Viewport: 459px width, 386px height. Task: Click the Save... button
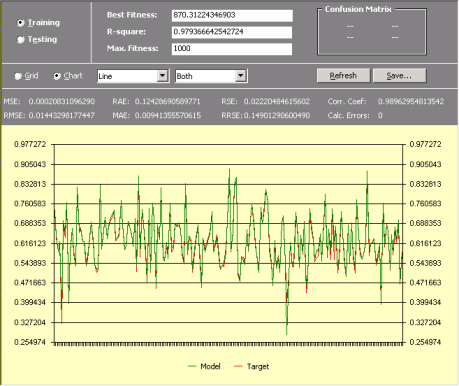click(399, 76)
